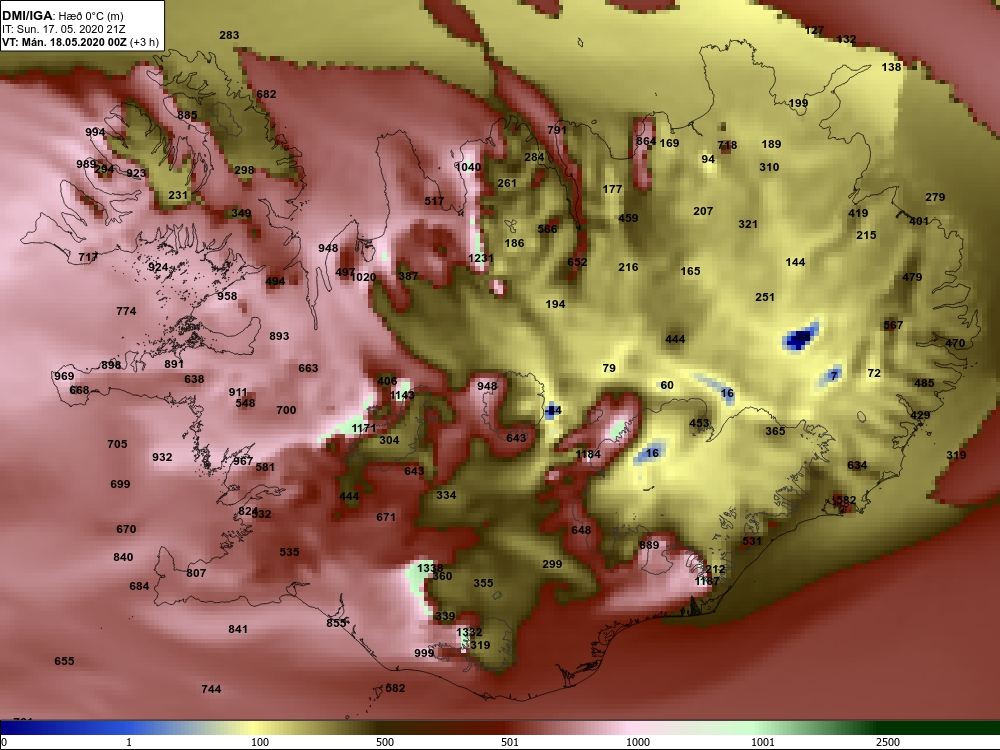Click the map value '207'
The height and width of the screenshot is (750, 1000).
pos(703,210)
